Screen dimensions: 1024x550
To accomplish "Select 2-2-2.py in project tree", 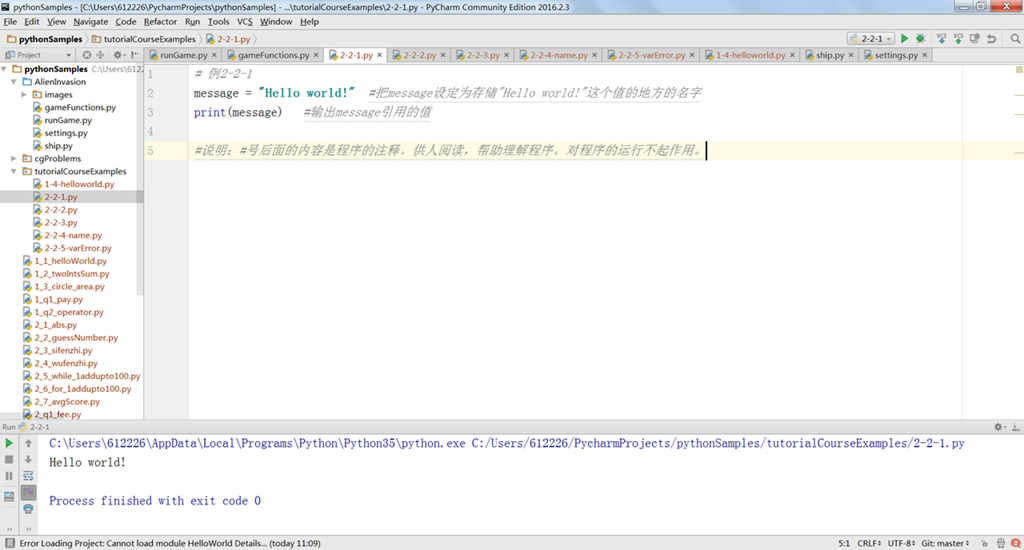I will click(x=61, y=210).
